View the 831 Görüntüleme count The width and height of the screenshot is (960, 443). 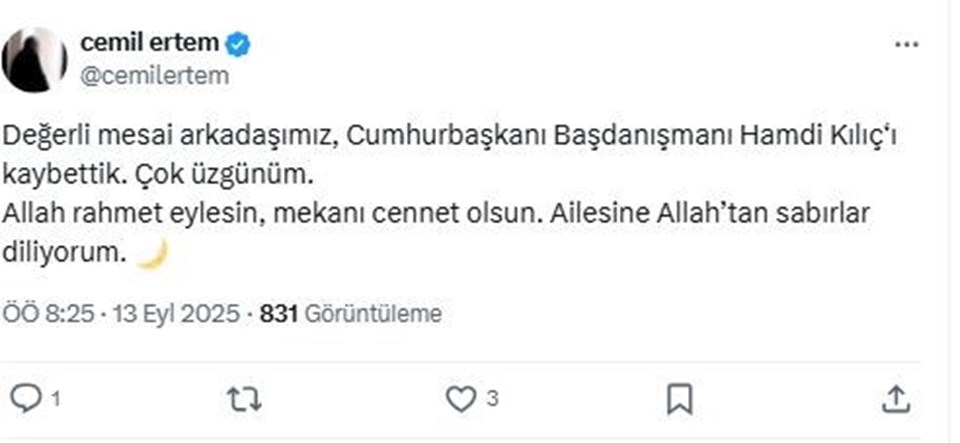(351, 314)
